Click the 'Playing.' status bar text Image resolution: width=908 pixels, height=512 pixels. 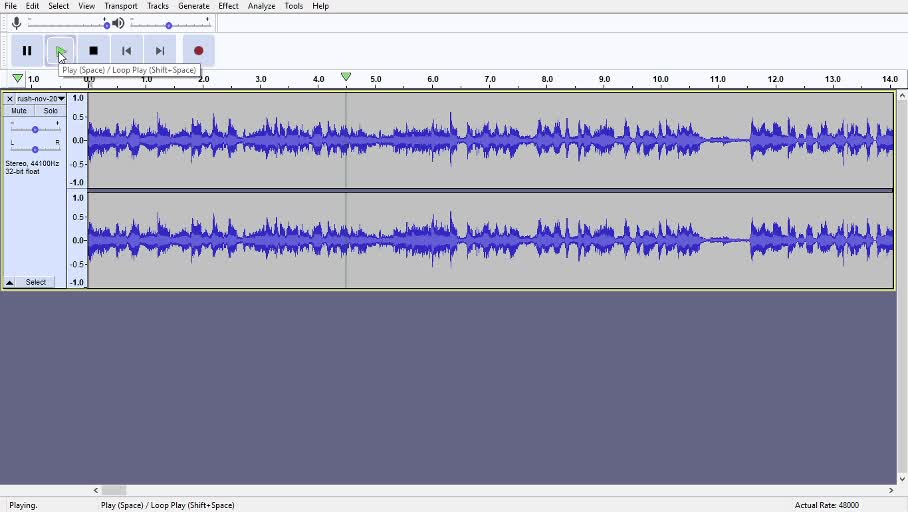point(23,505)
